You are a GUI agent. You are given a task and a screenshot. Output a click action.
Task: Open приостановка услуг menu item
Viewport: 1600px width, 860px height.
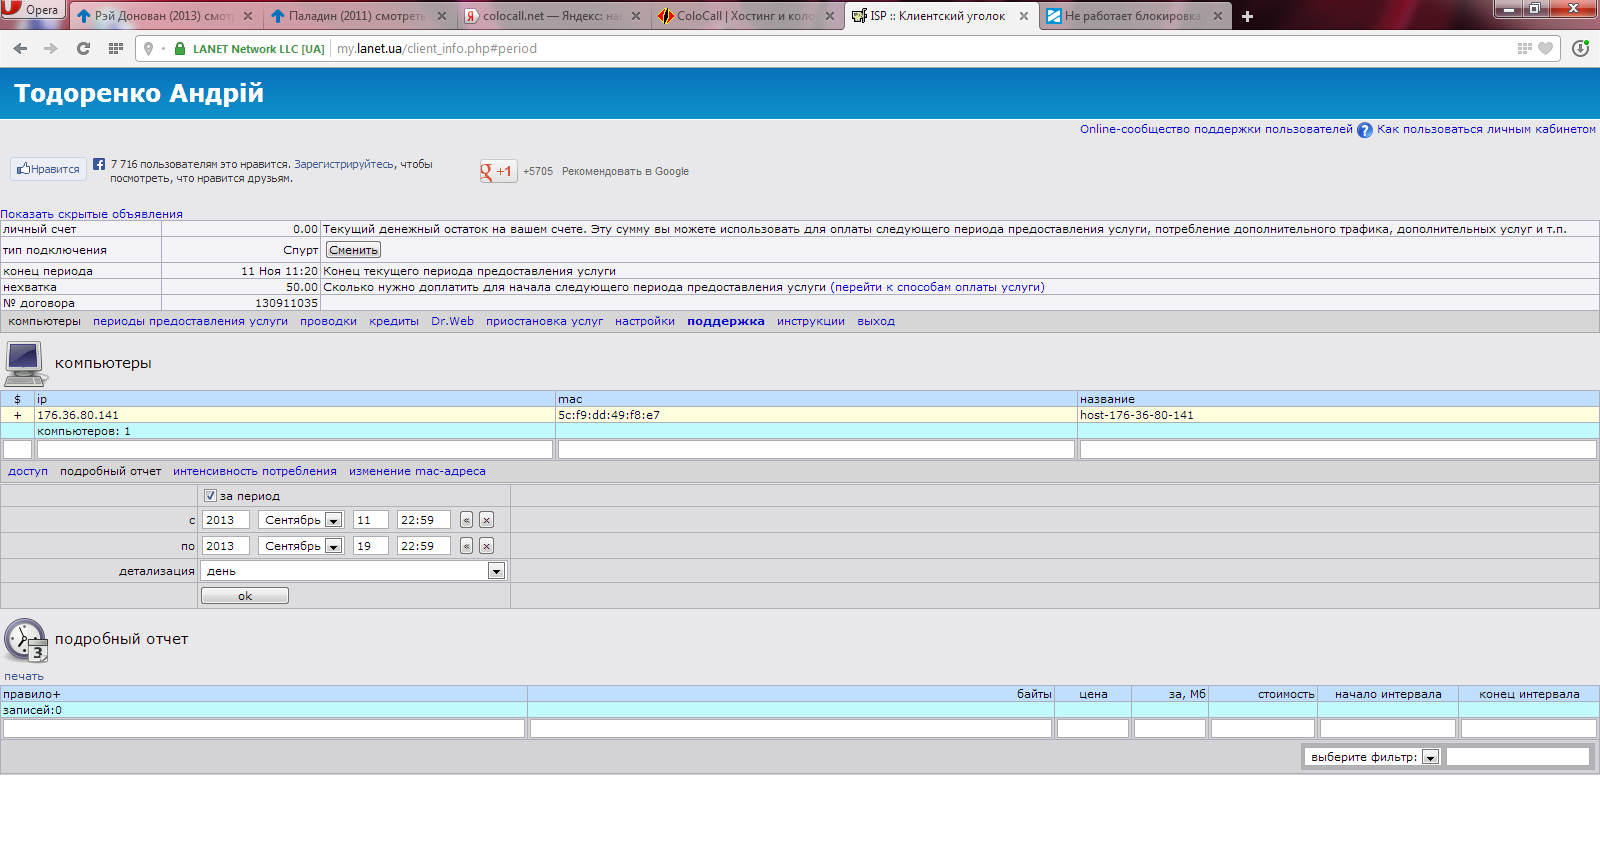click(x=544, y=321)
